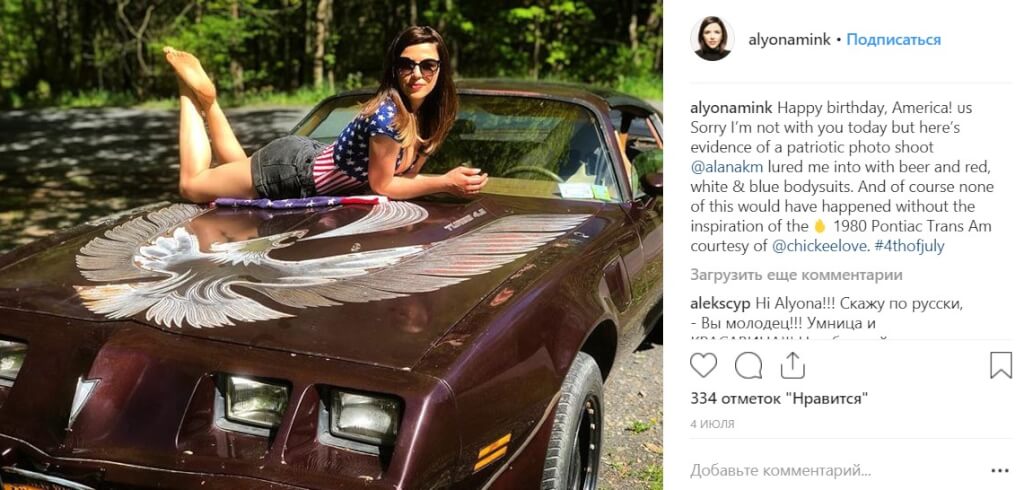
Task: Open the @chickeelove mention link
Action: tap(820, 247)
